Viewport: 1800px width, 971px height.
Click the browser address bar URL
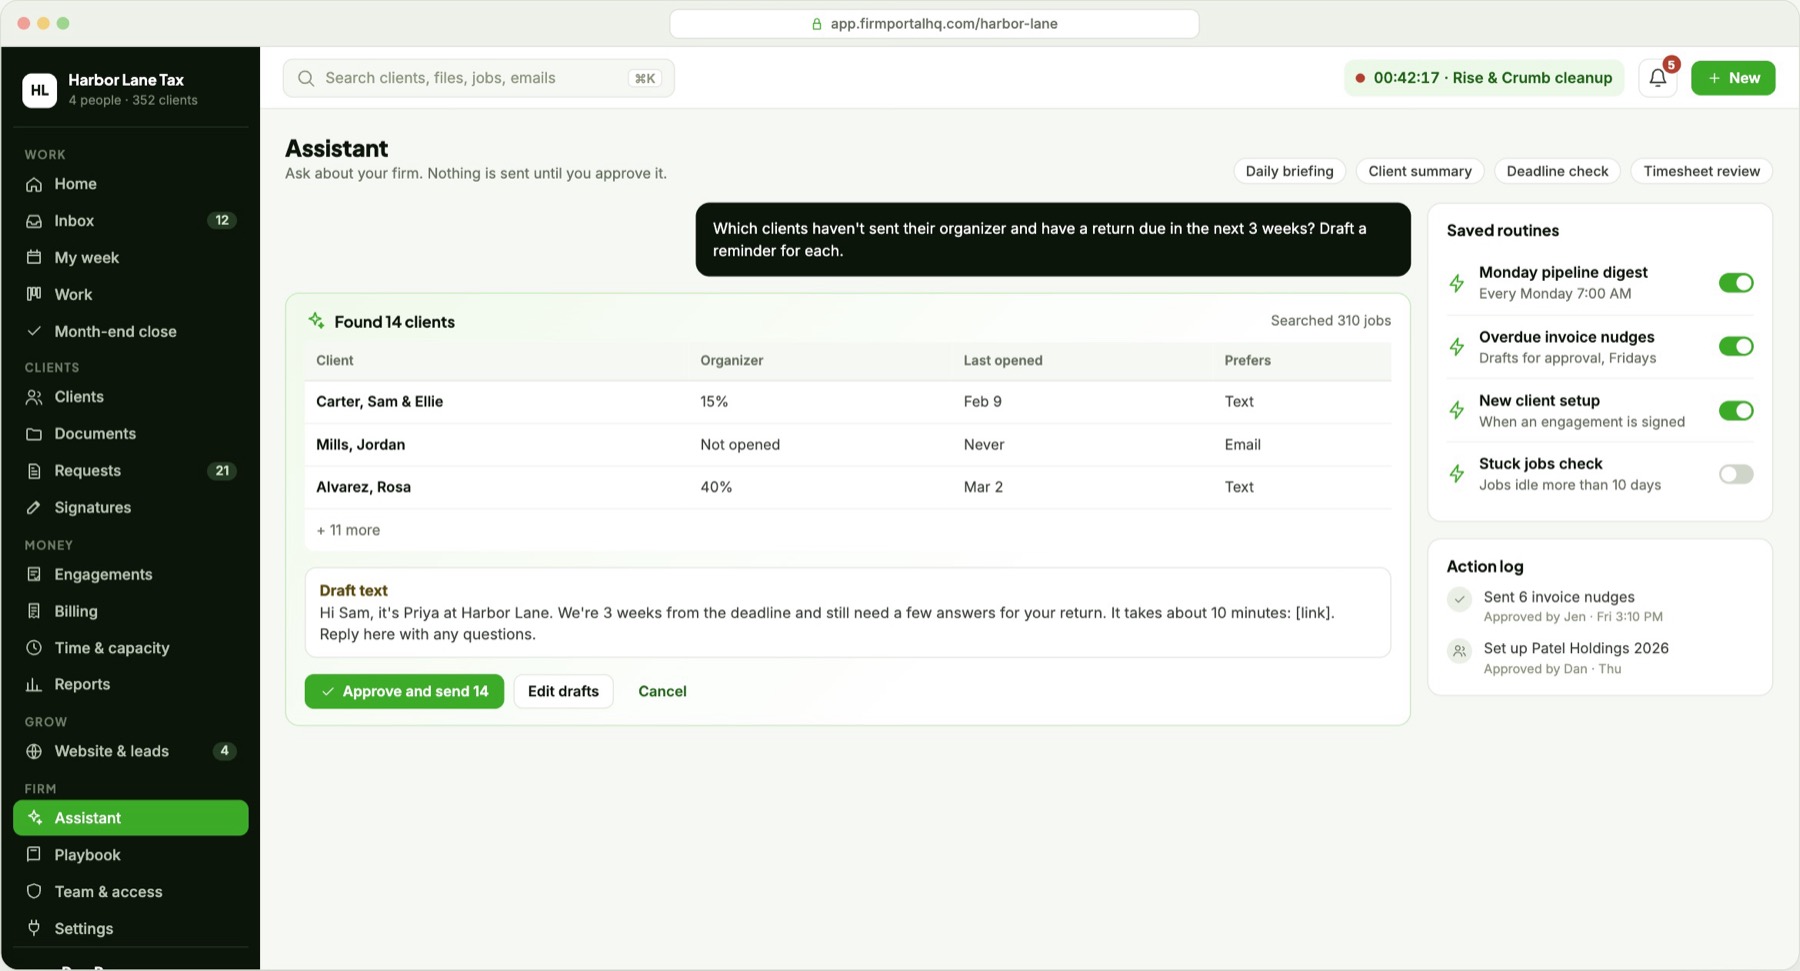tap(934, 24)
